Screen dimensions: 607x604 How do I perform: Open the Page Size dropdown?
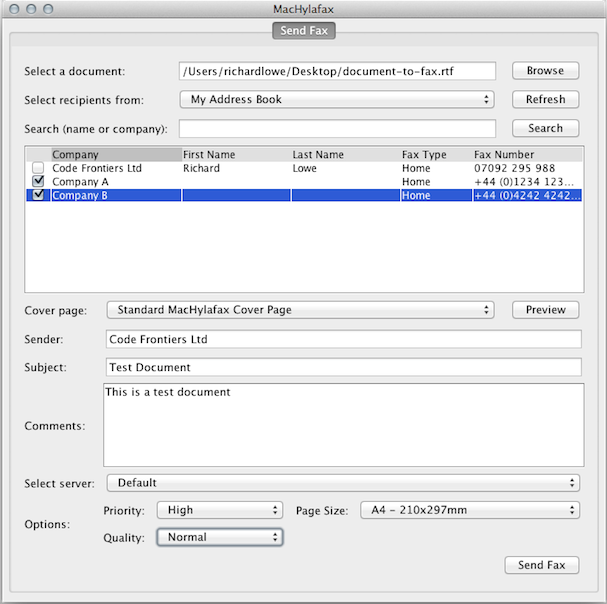coord(470,510)
